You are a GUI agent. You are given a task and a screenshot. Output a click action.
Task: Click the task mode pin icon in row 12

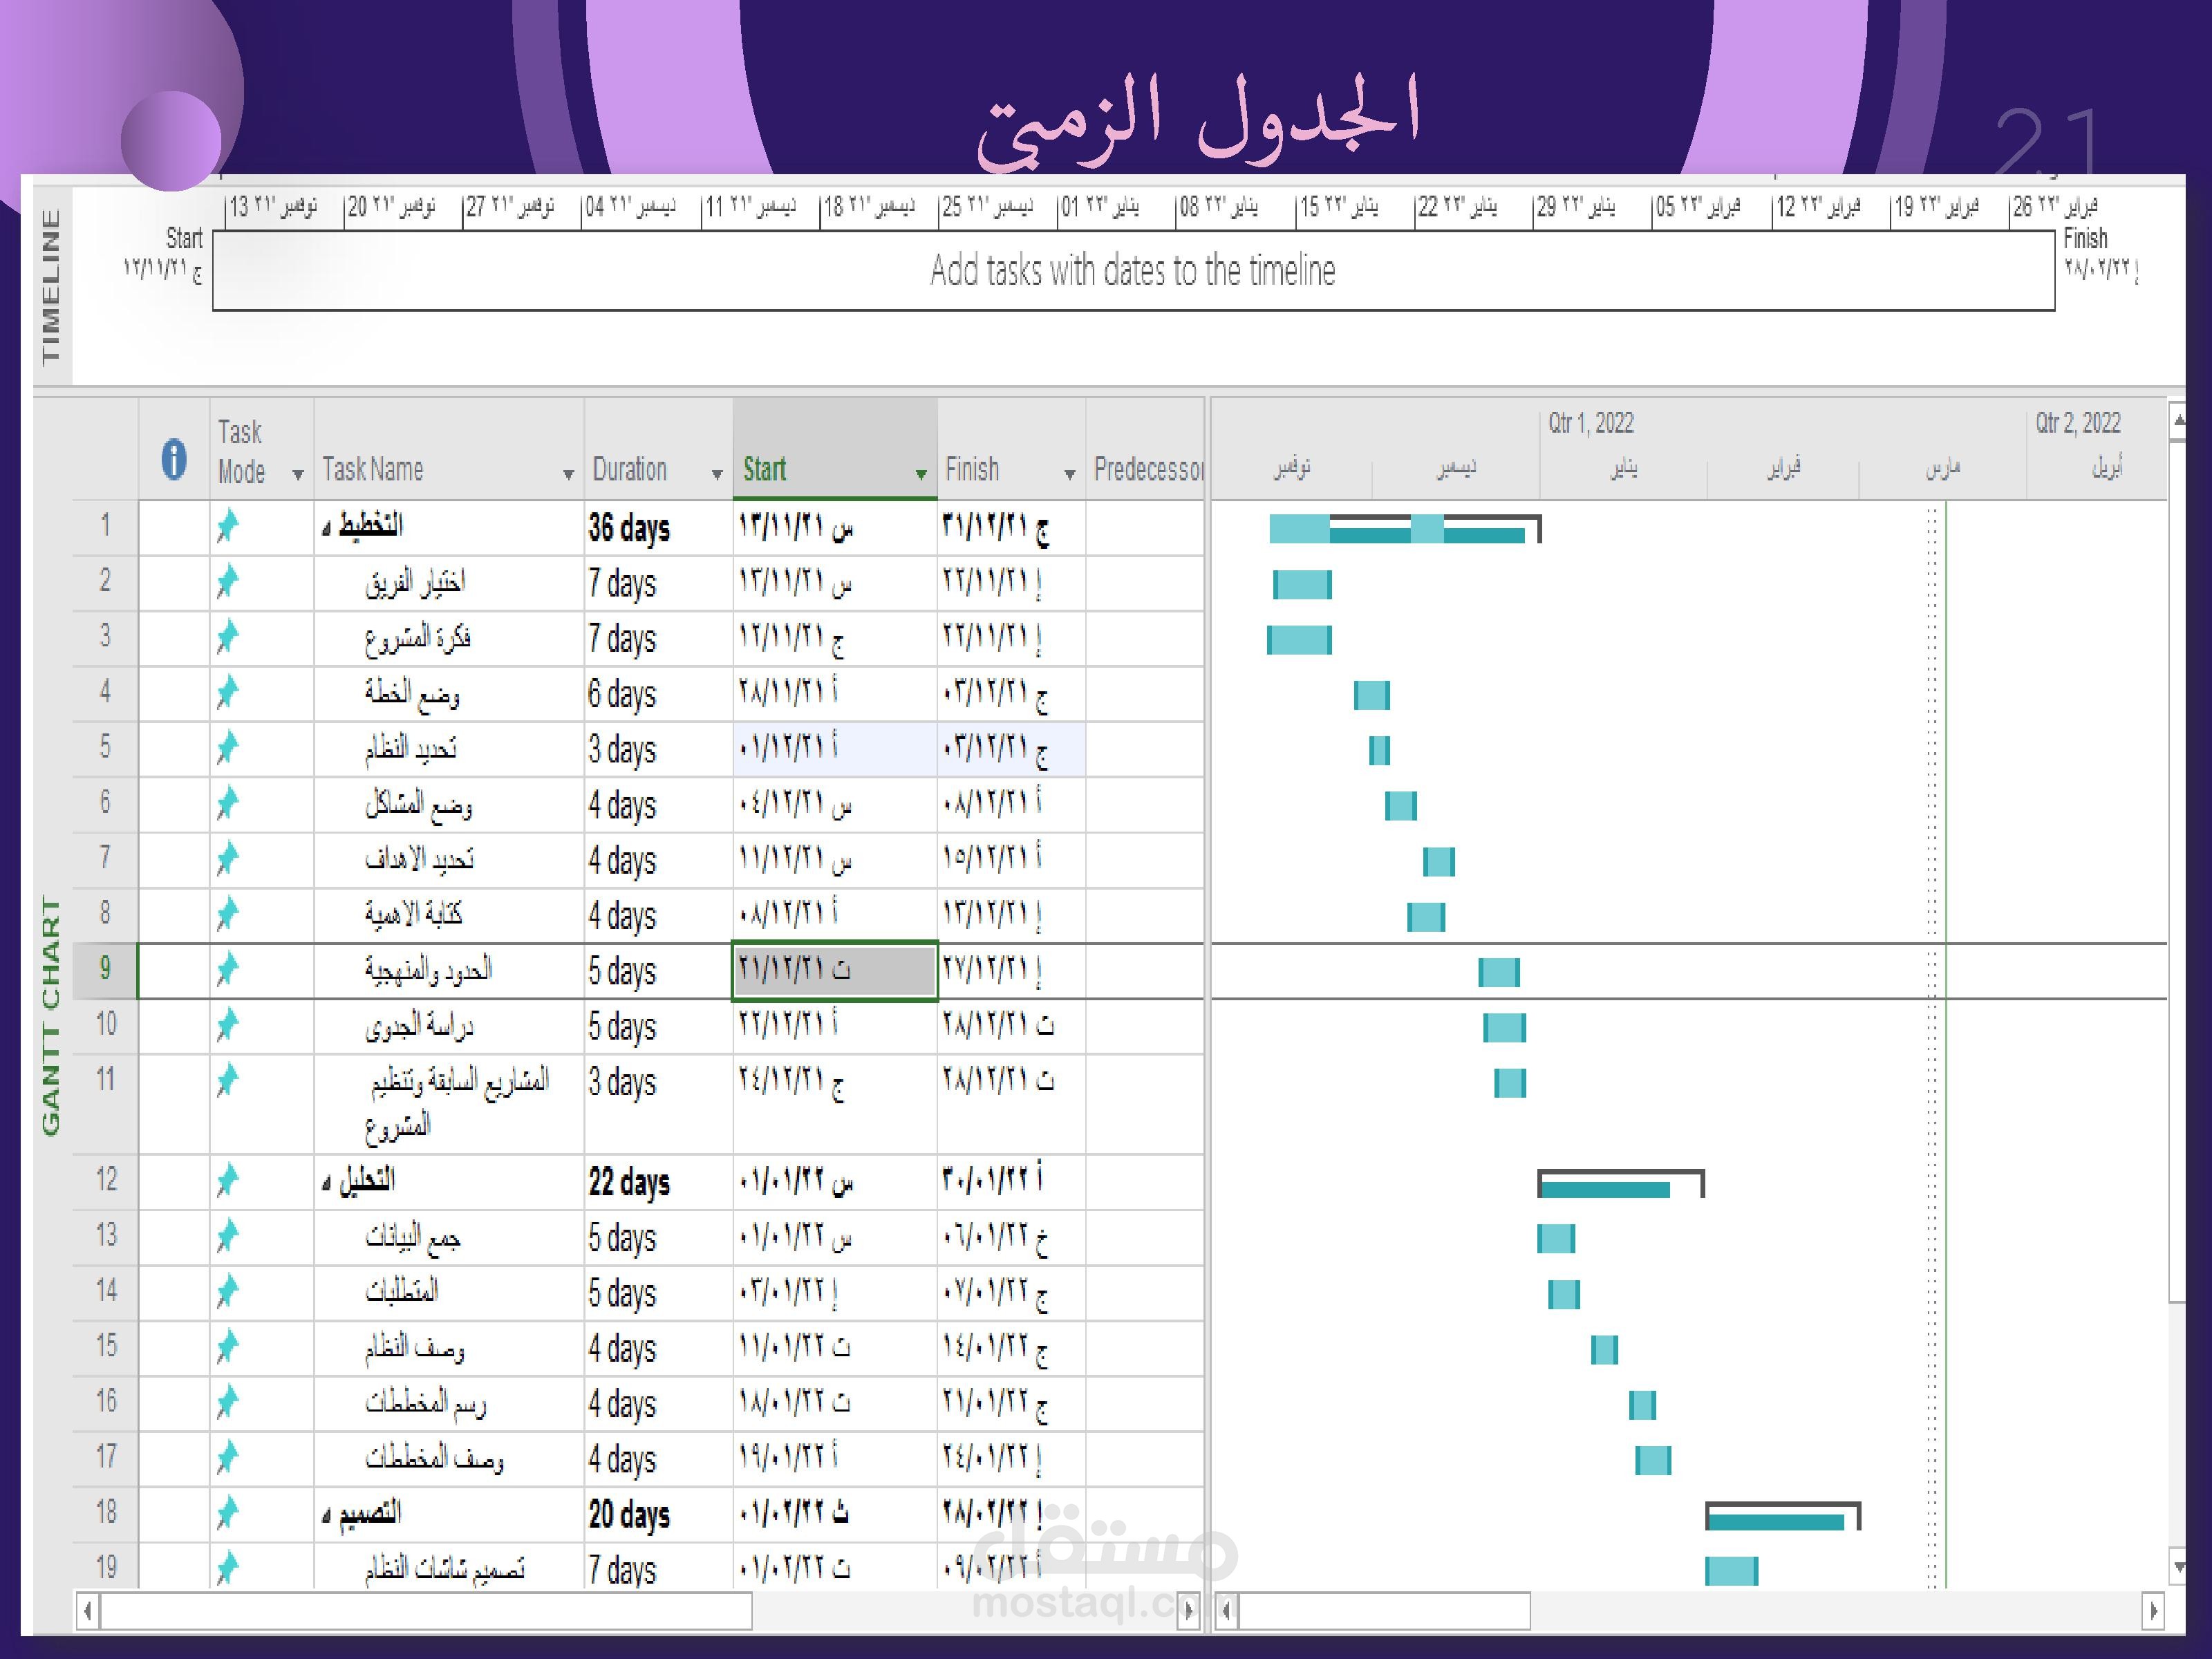pyautogui.click(x=228, y=1180)
